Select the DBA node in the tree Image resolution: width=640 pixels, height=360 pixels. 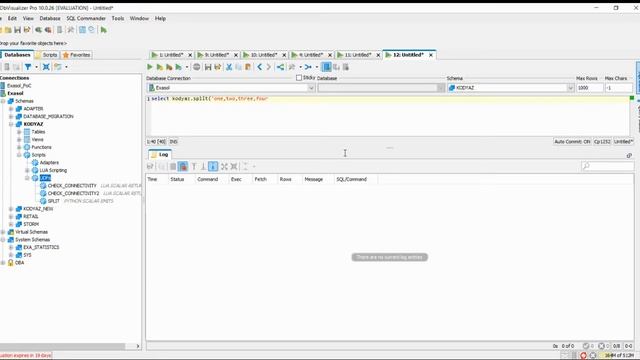click(x=19, y=263)
